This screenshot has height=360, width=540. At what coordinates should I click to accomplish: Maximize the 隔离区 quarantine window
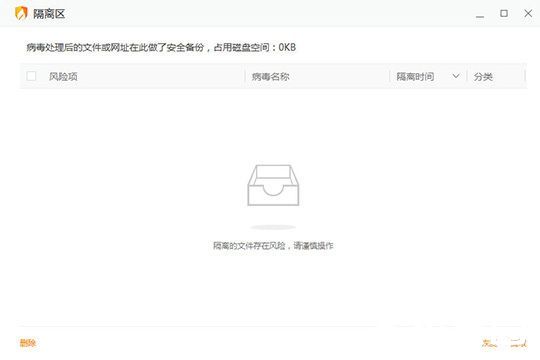(x=504, y=13)
